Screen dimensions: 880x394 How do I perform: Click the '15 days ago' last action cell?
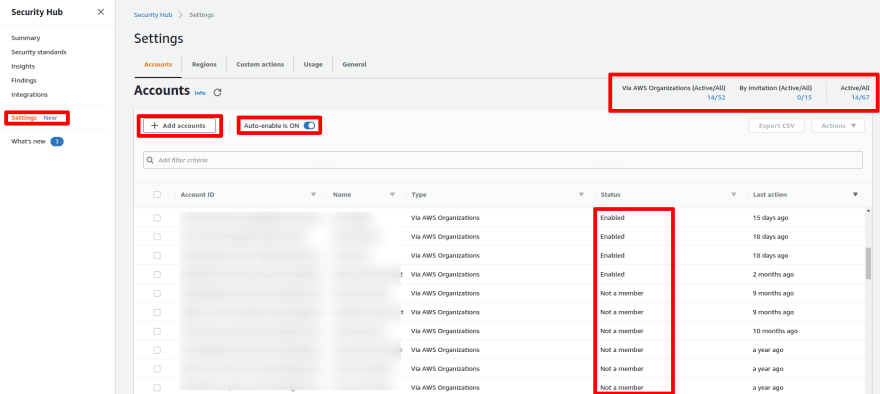(x=771, y=217)
